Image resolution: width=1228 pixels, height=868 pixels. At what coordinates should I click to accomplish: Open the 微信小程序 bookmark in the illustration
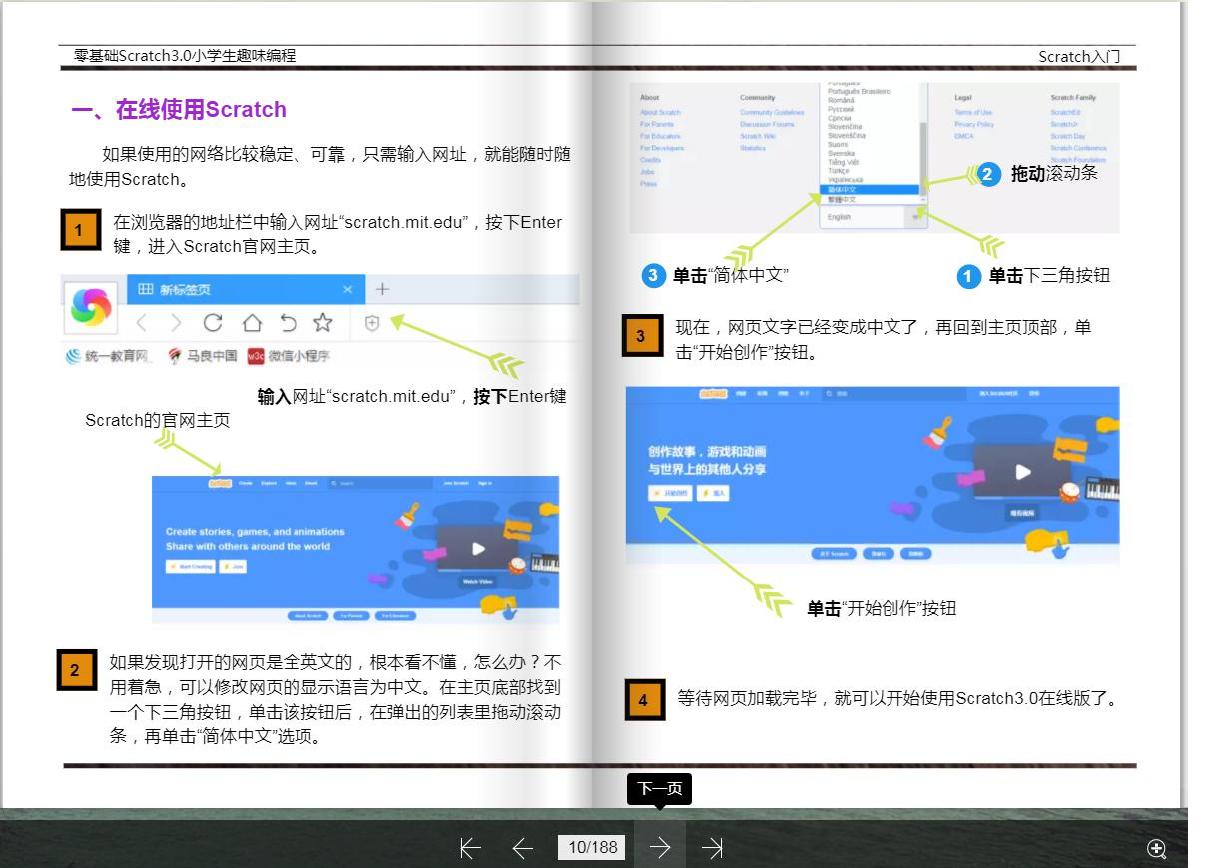(x=289, y=356)
